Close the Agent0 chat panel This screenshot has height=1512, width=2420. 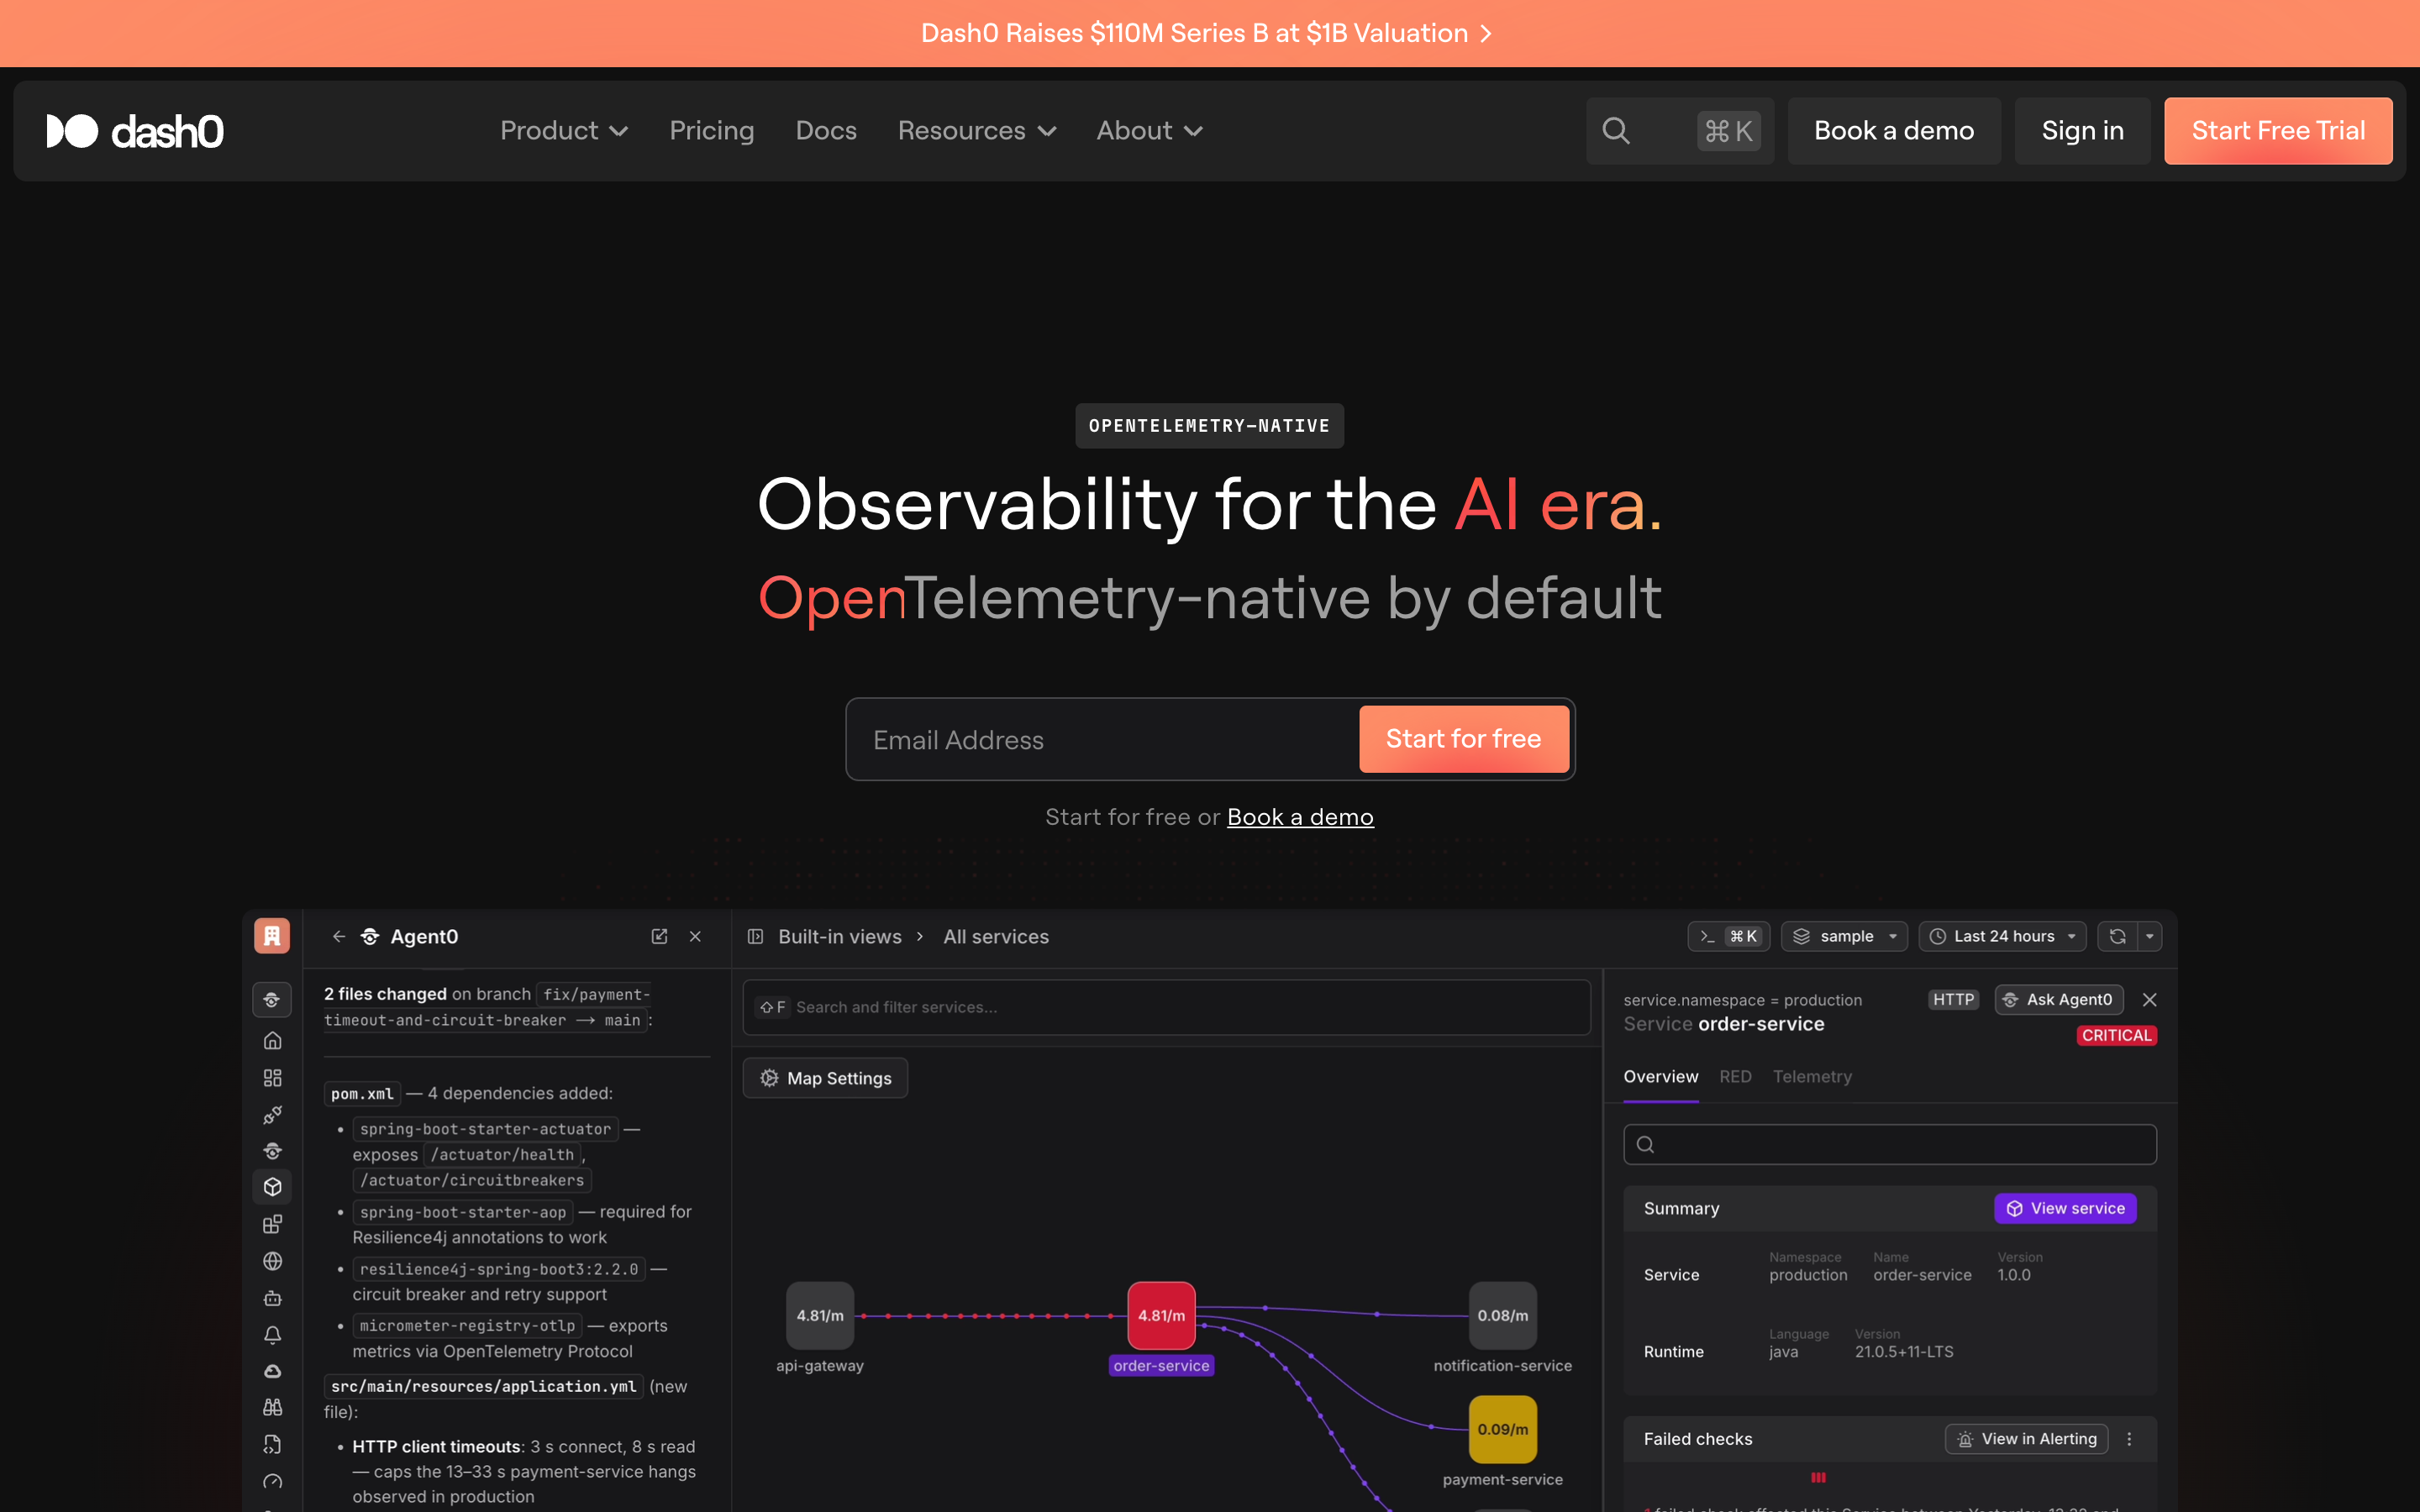point(696,937)
